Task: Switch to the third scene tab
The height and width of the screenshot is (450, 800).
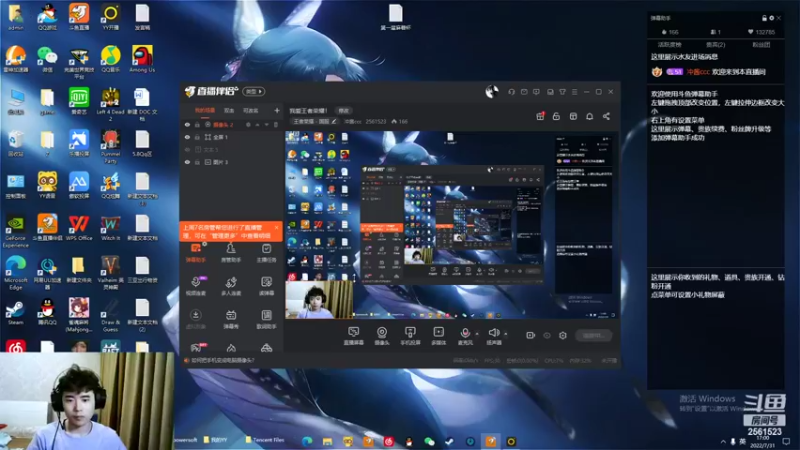Action: [x=251, y=110]
